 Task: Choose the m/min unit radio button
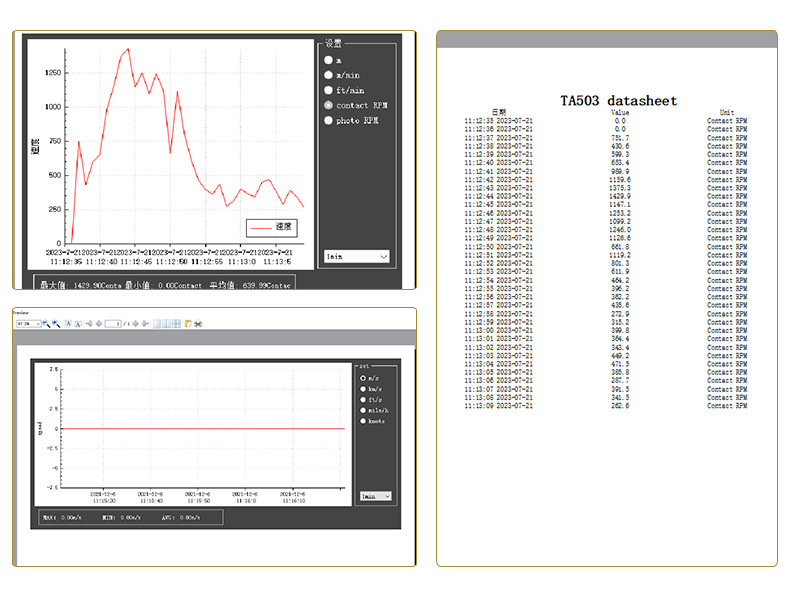click(x=328, y=75)
